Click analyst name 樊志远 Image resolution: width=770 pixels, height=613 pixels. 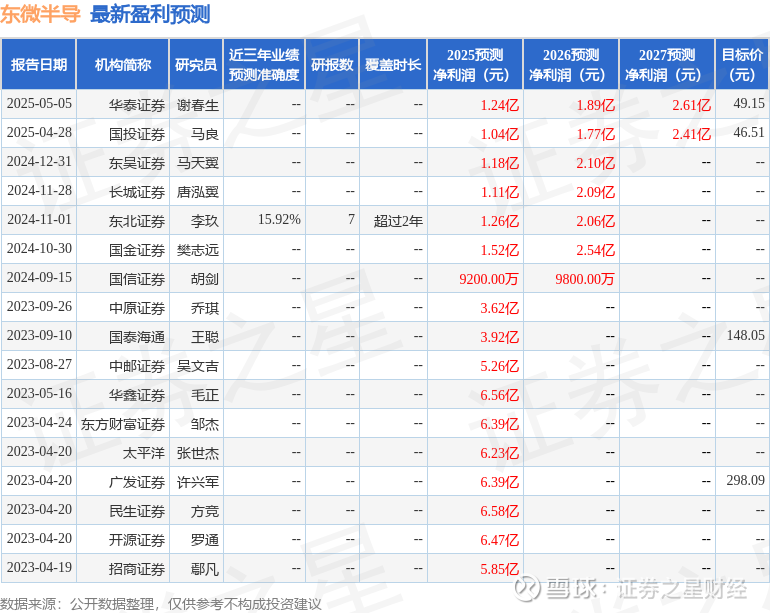coord(197,250)
